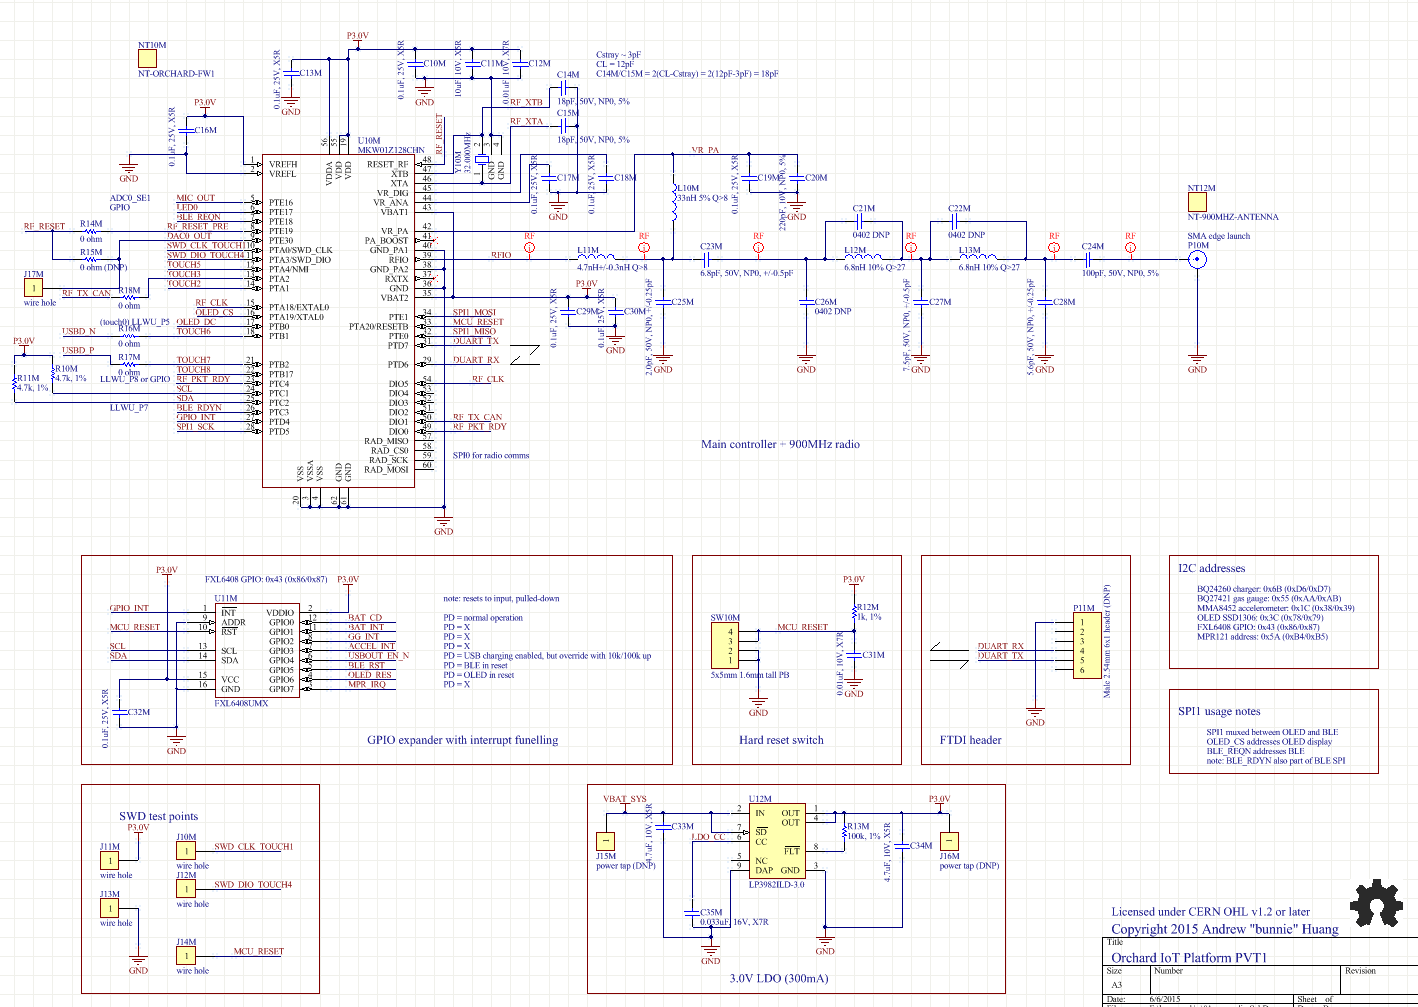
Task: Click the J14M pad for MCU_RESET
Action: (x=187, y=956)
